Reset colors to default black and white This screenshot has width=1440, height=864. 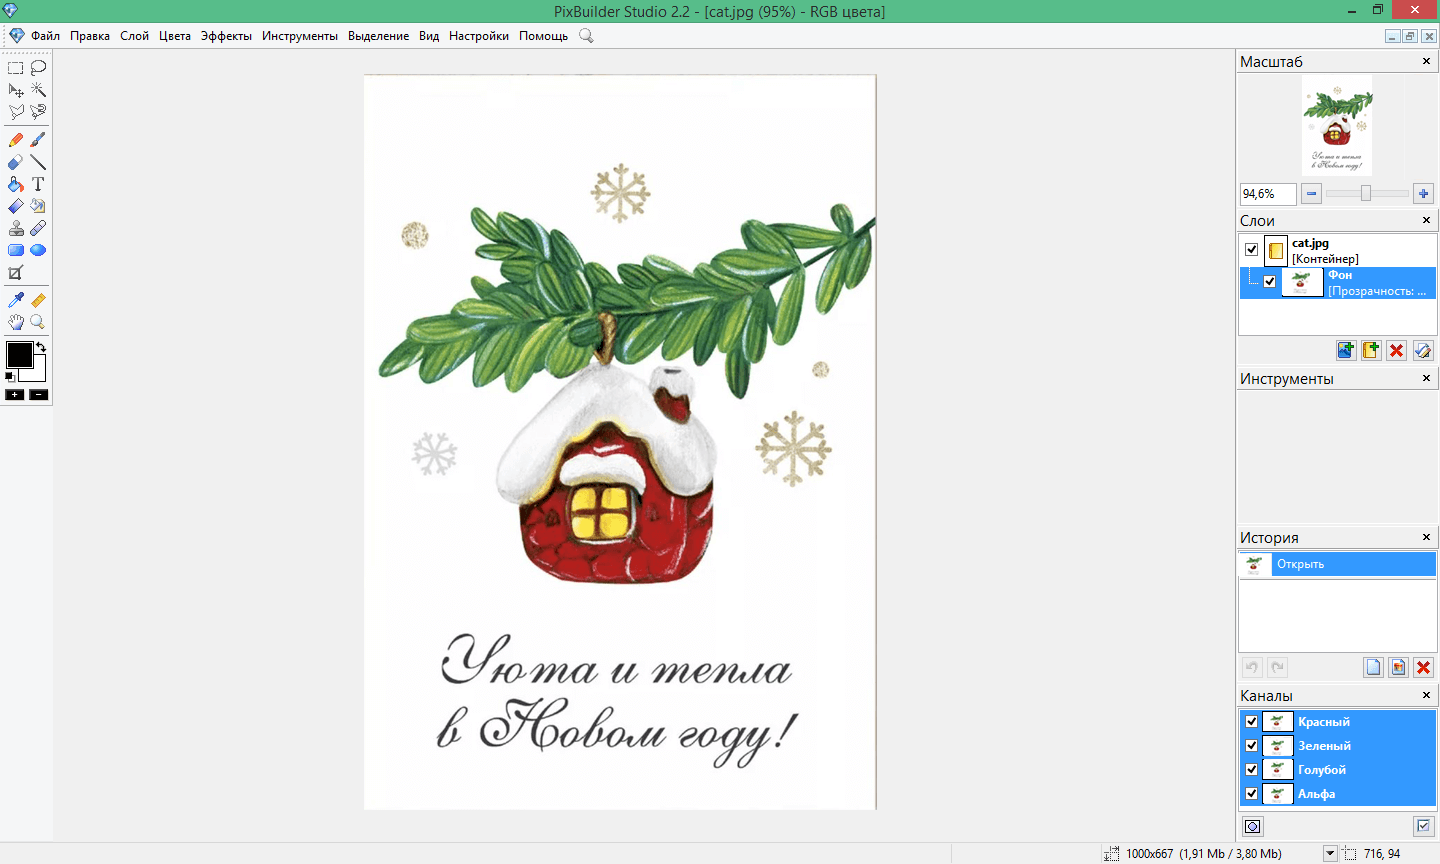pos(10,377)
